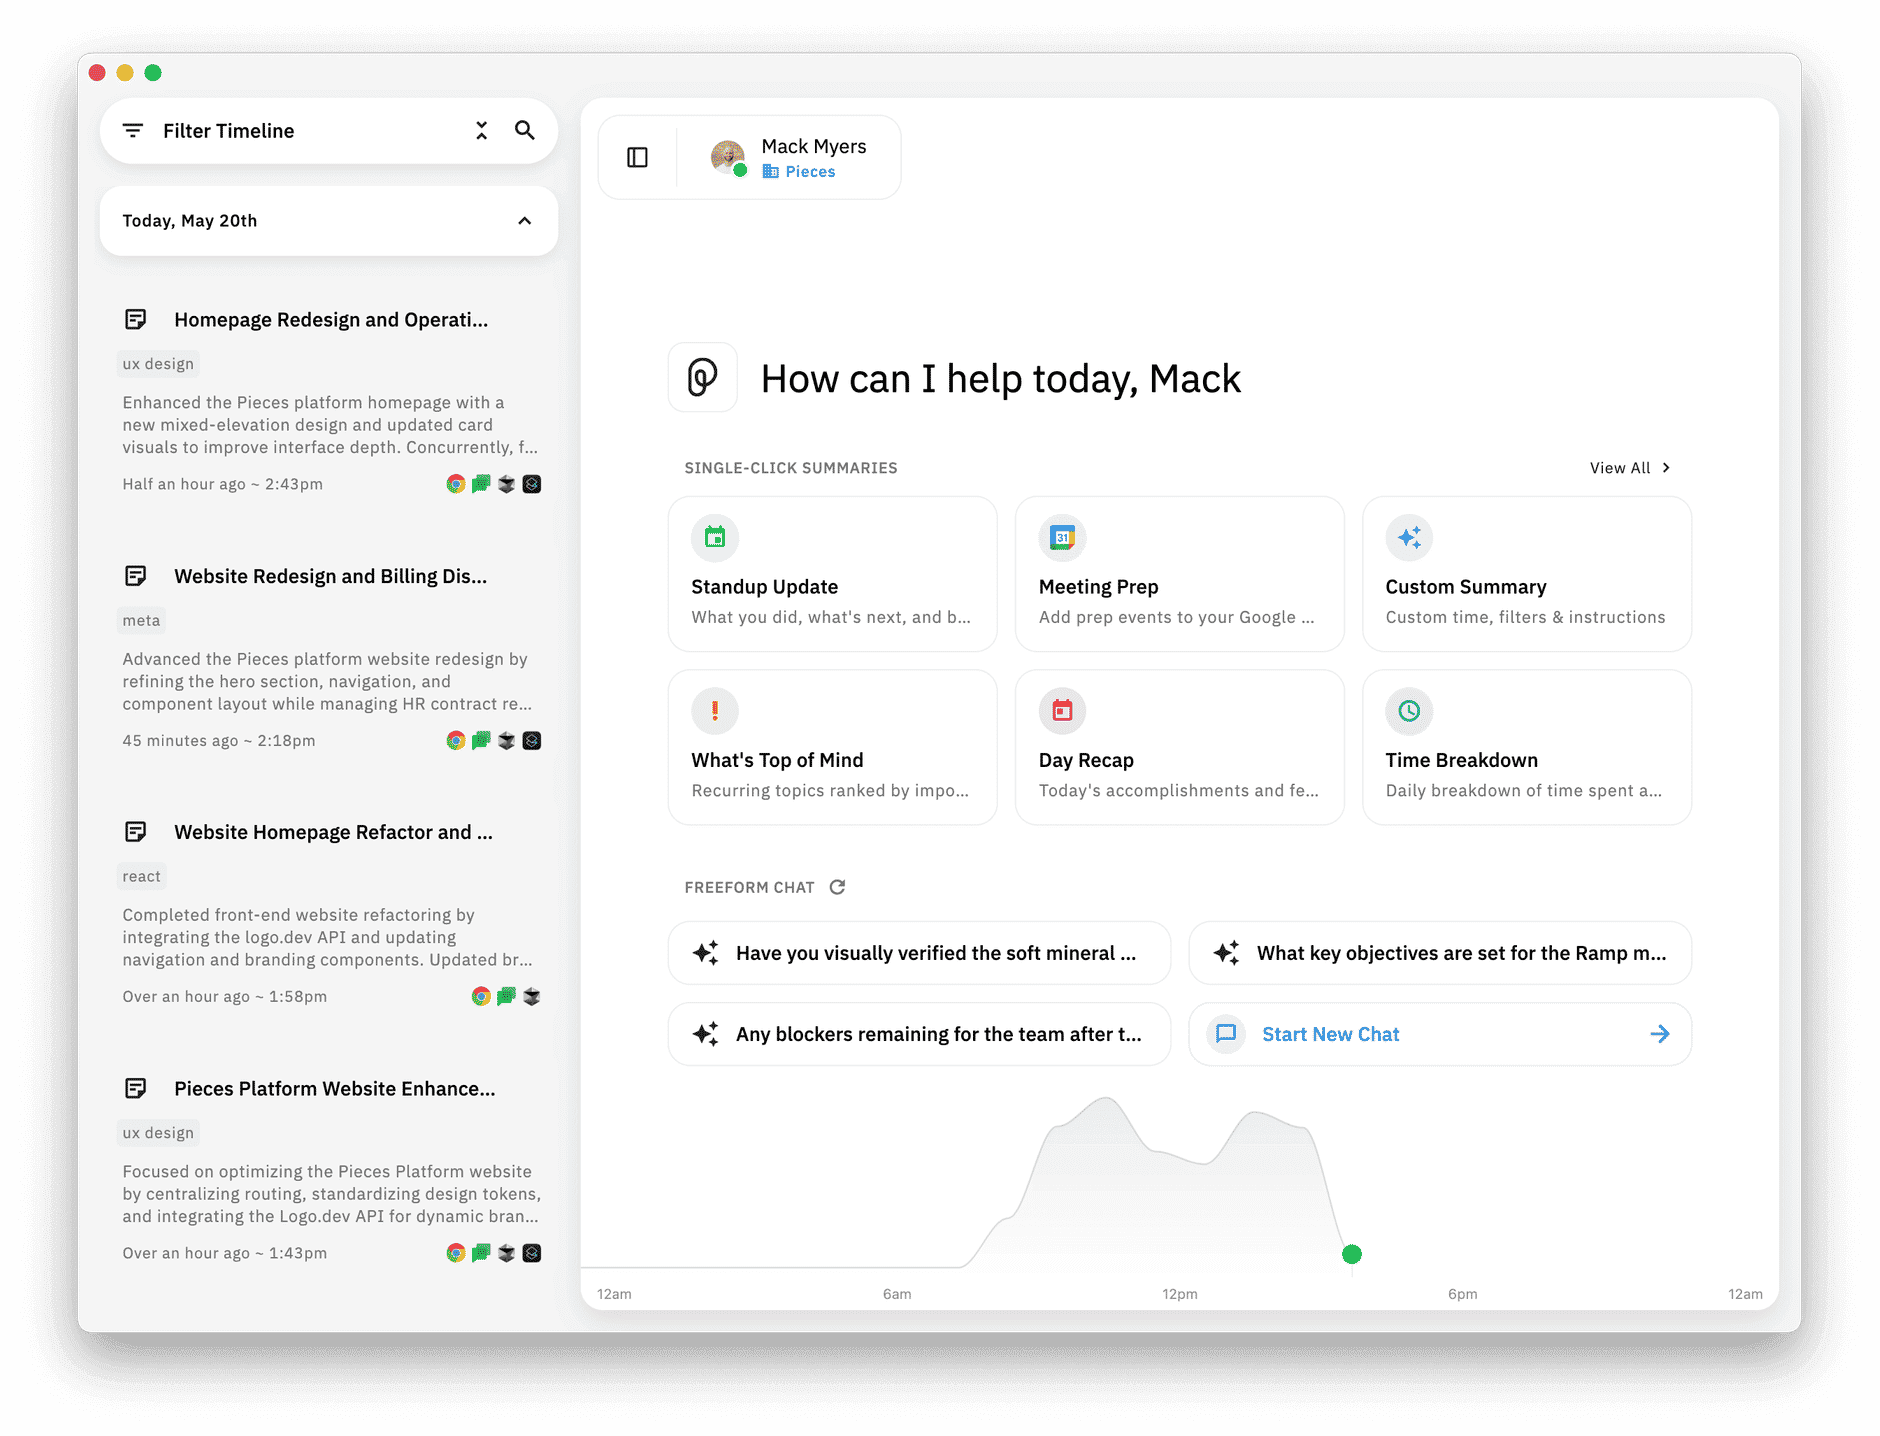Click the note icon on Pieces Platform entry
The height and width of the screenshot is (1436, 1880).
point(136,1088)
